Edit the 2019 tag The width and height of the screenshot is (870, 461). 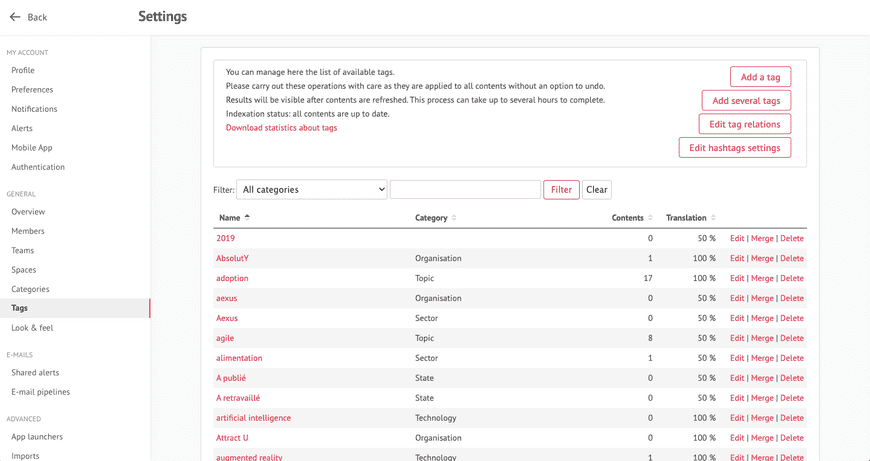pos(737,239)
